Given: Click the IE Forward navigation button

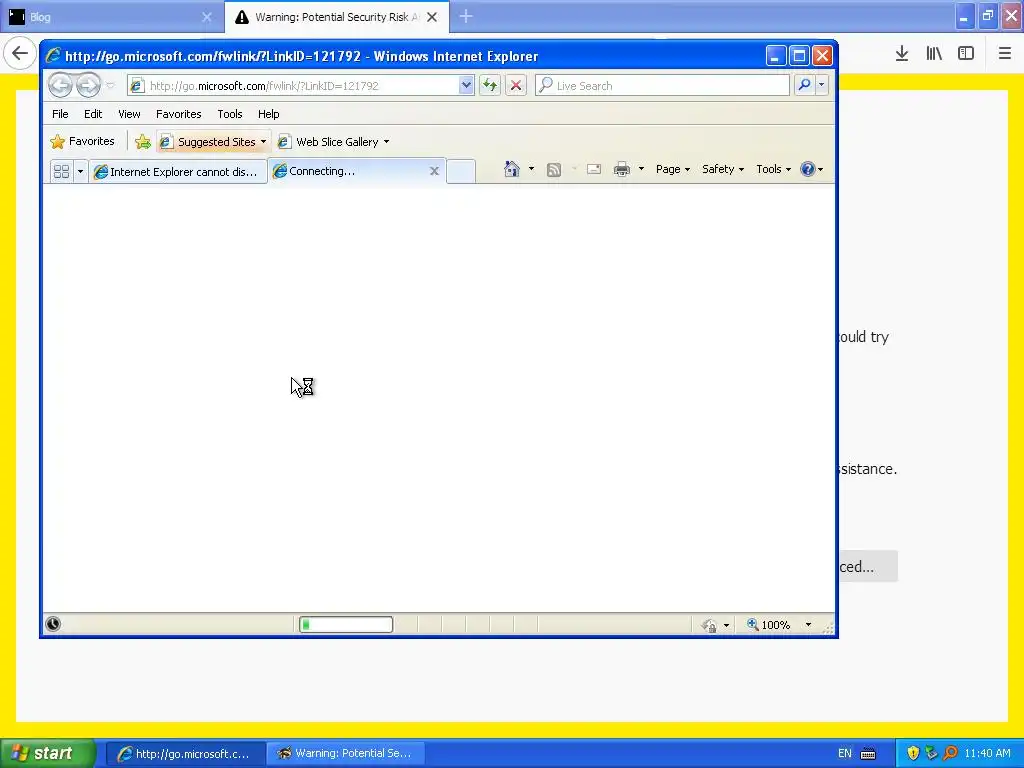Looking at the screenshot, I should click(88, 85).
